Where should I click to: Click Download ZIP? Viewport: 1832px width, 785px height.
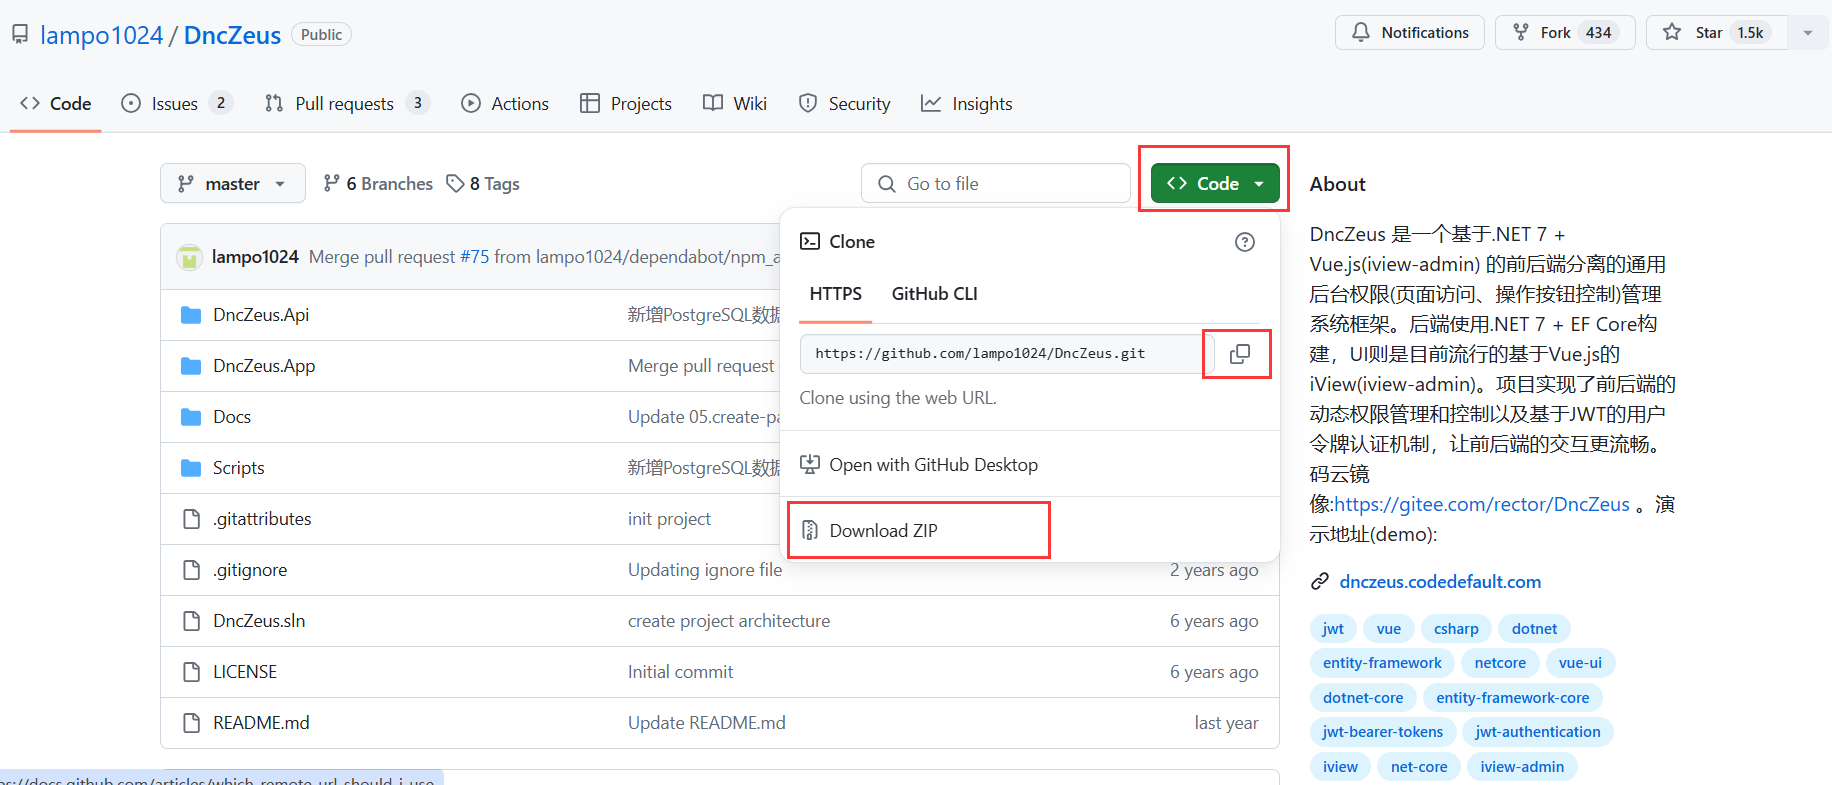pyautogui.click(x=883, y=531)
